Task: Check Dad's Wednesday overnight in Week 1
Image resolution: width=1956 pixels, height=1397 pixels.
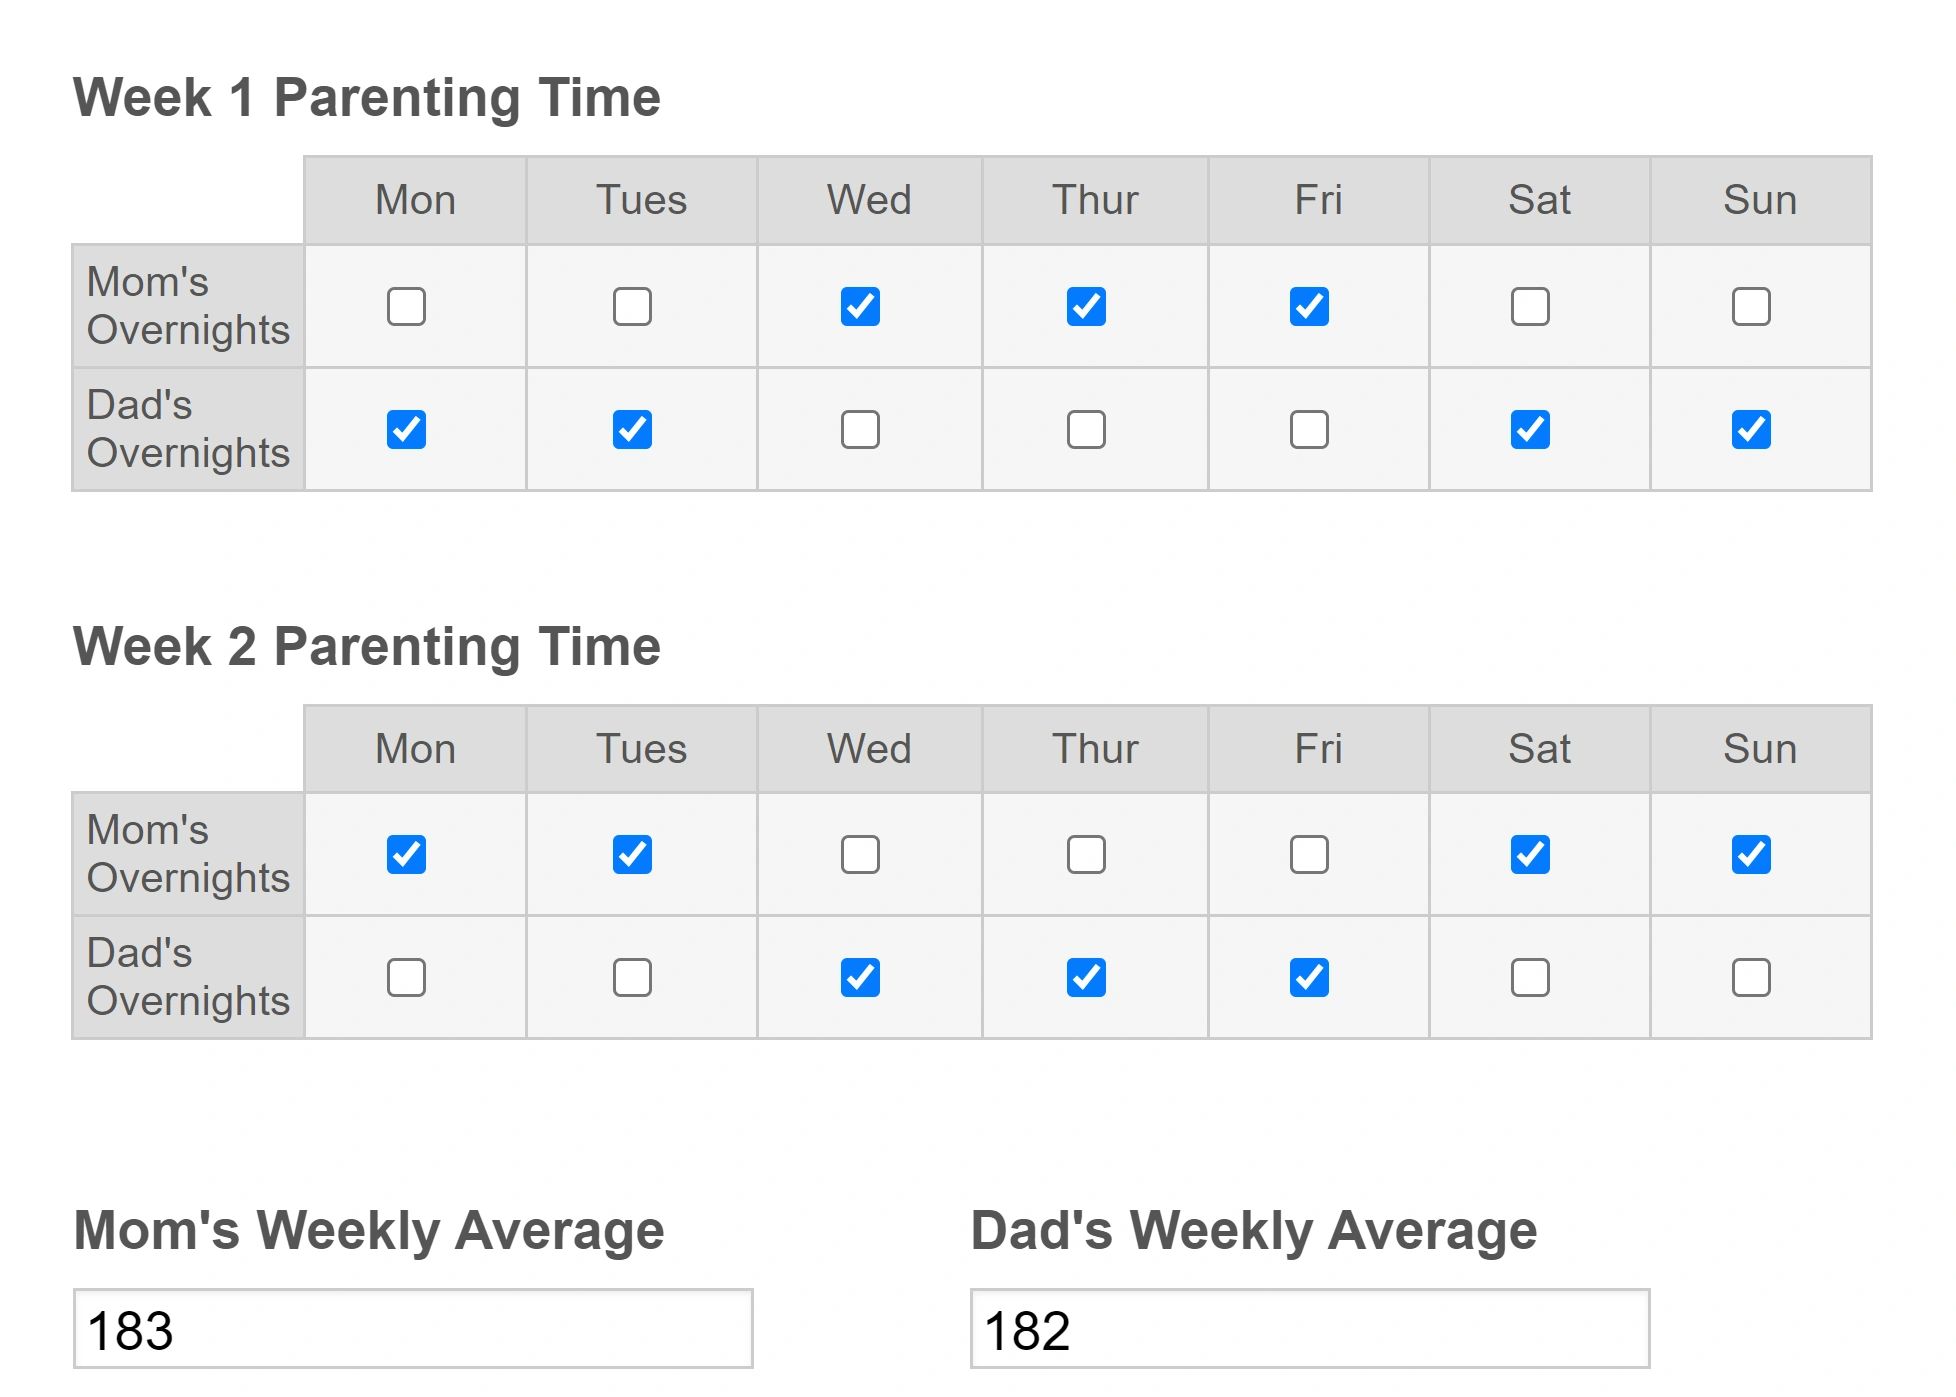Action: pyautogui.click(x=860, y=430)
